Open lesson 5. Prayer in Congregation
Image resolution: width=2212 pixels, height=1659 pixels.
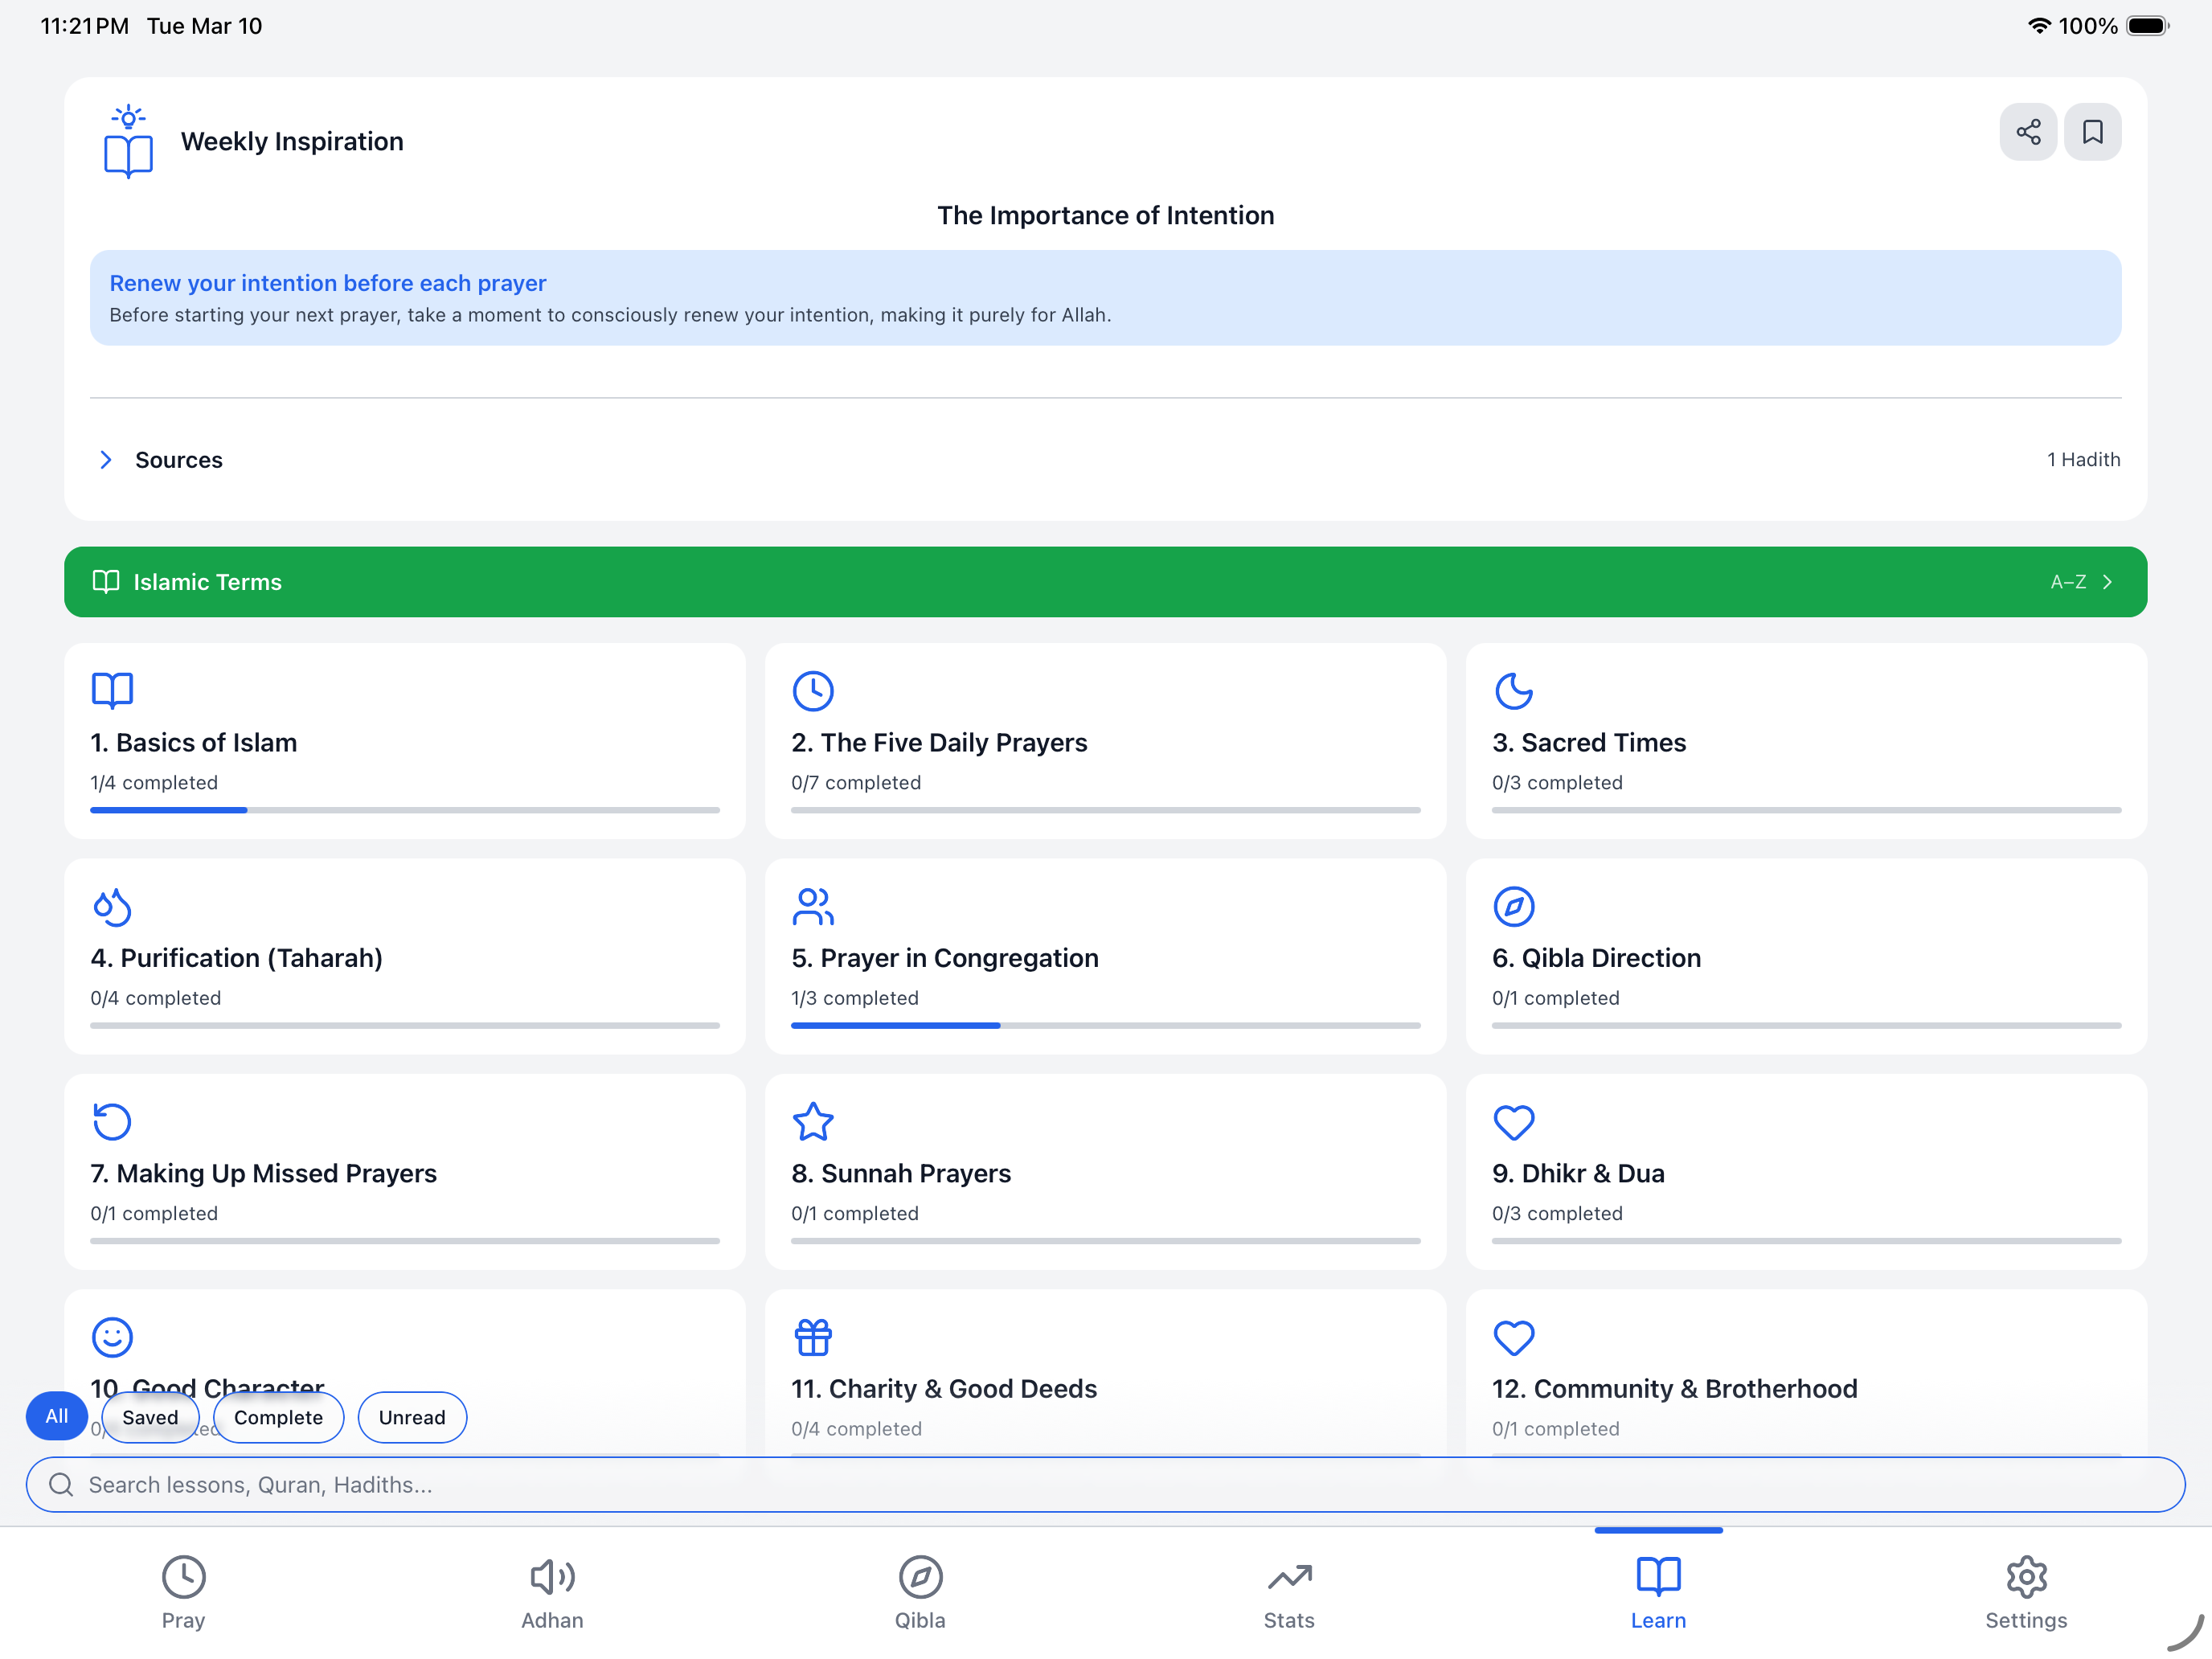1106,956
